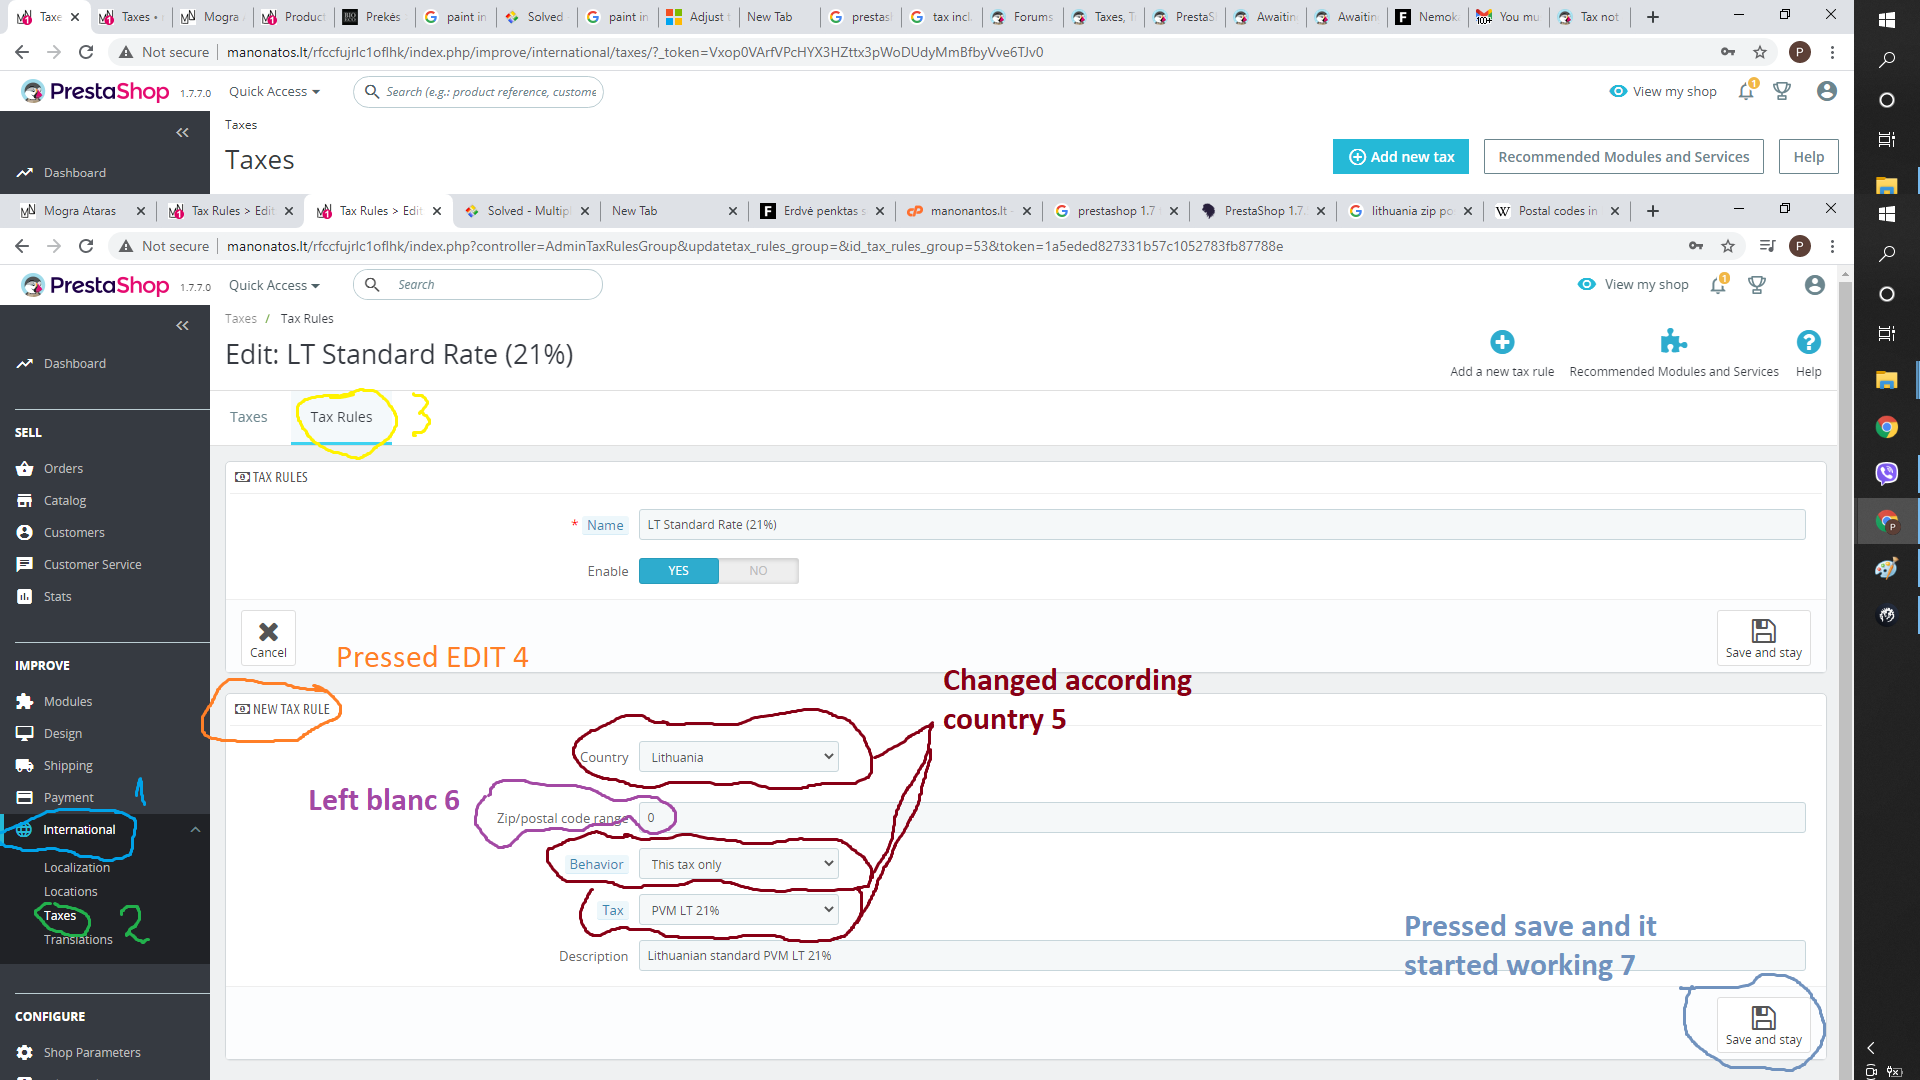Click the Zip/postal code range field
This screenshot has height=1080, width=1920.
point(1221,818)
